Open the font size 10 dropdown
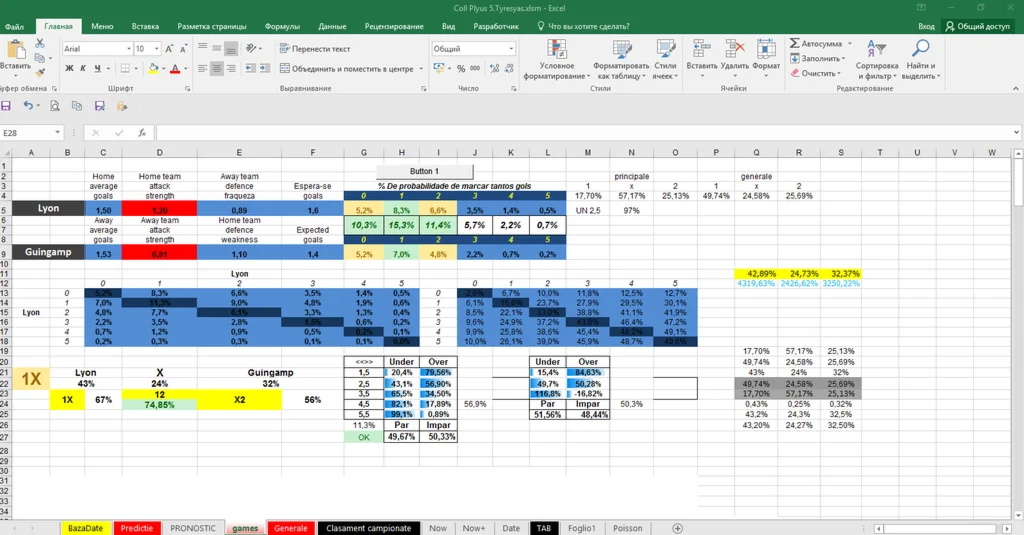The height and width of the screenshot is (535, 1024). (x=156, y=49)
